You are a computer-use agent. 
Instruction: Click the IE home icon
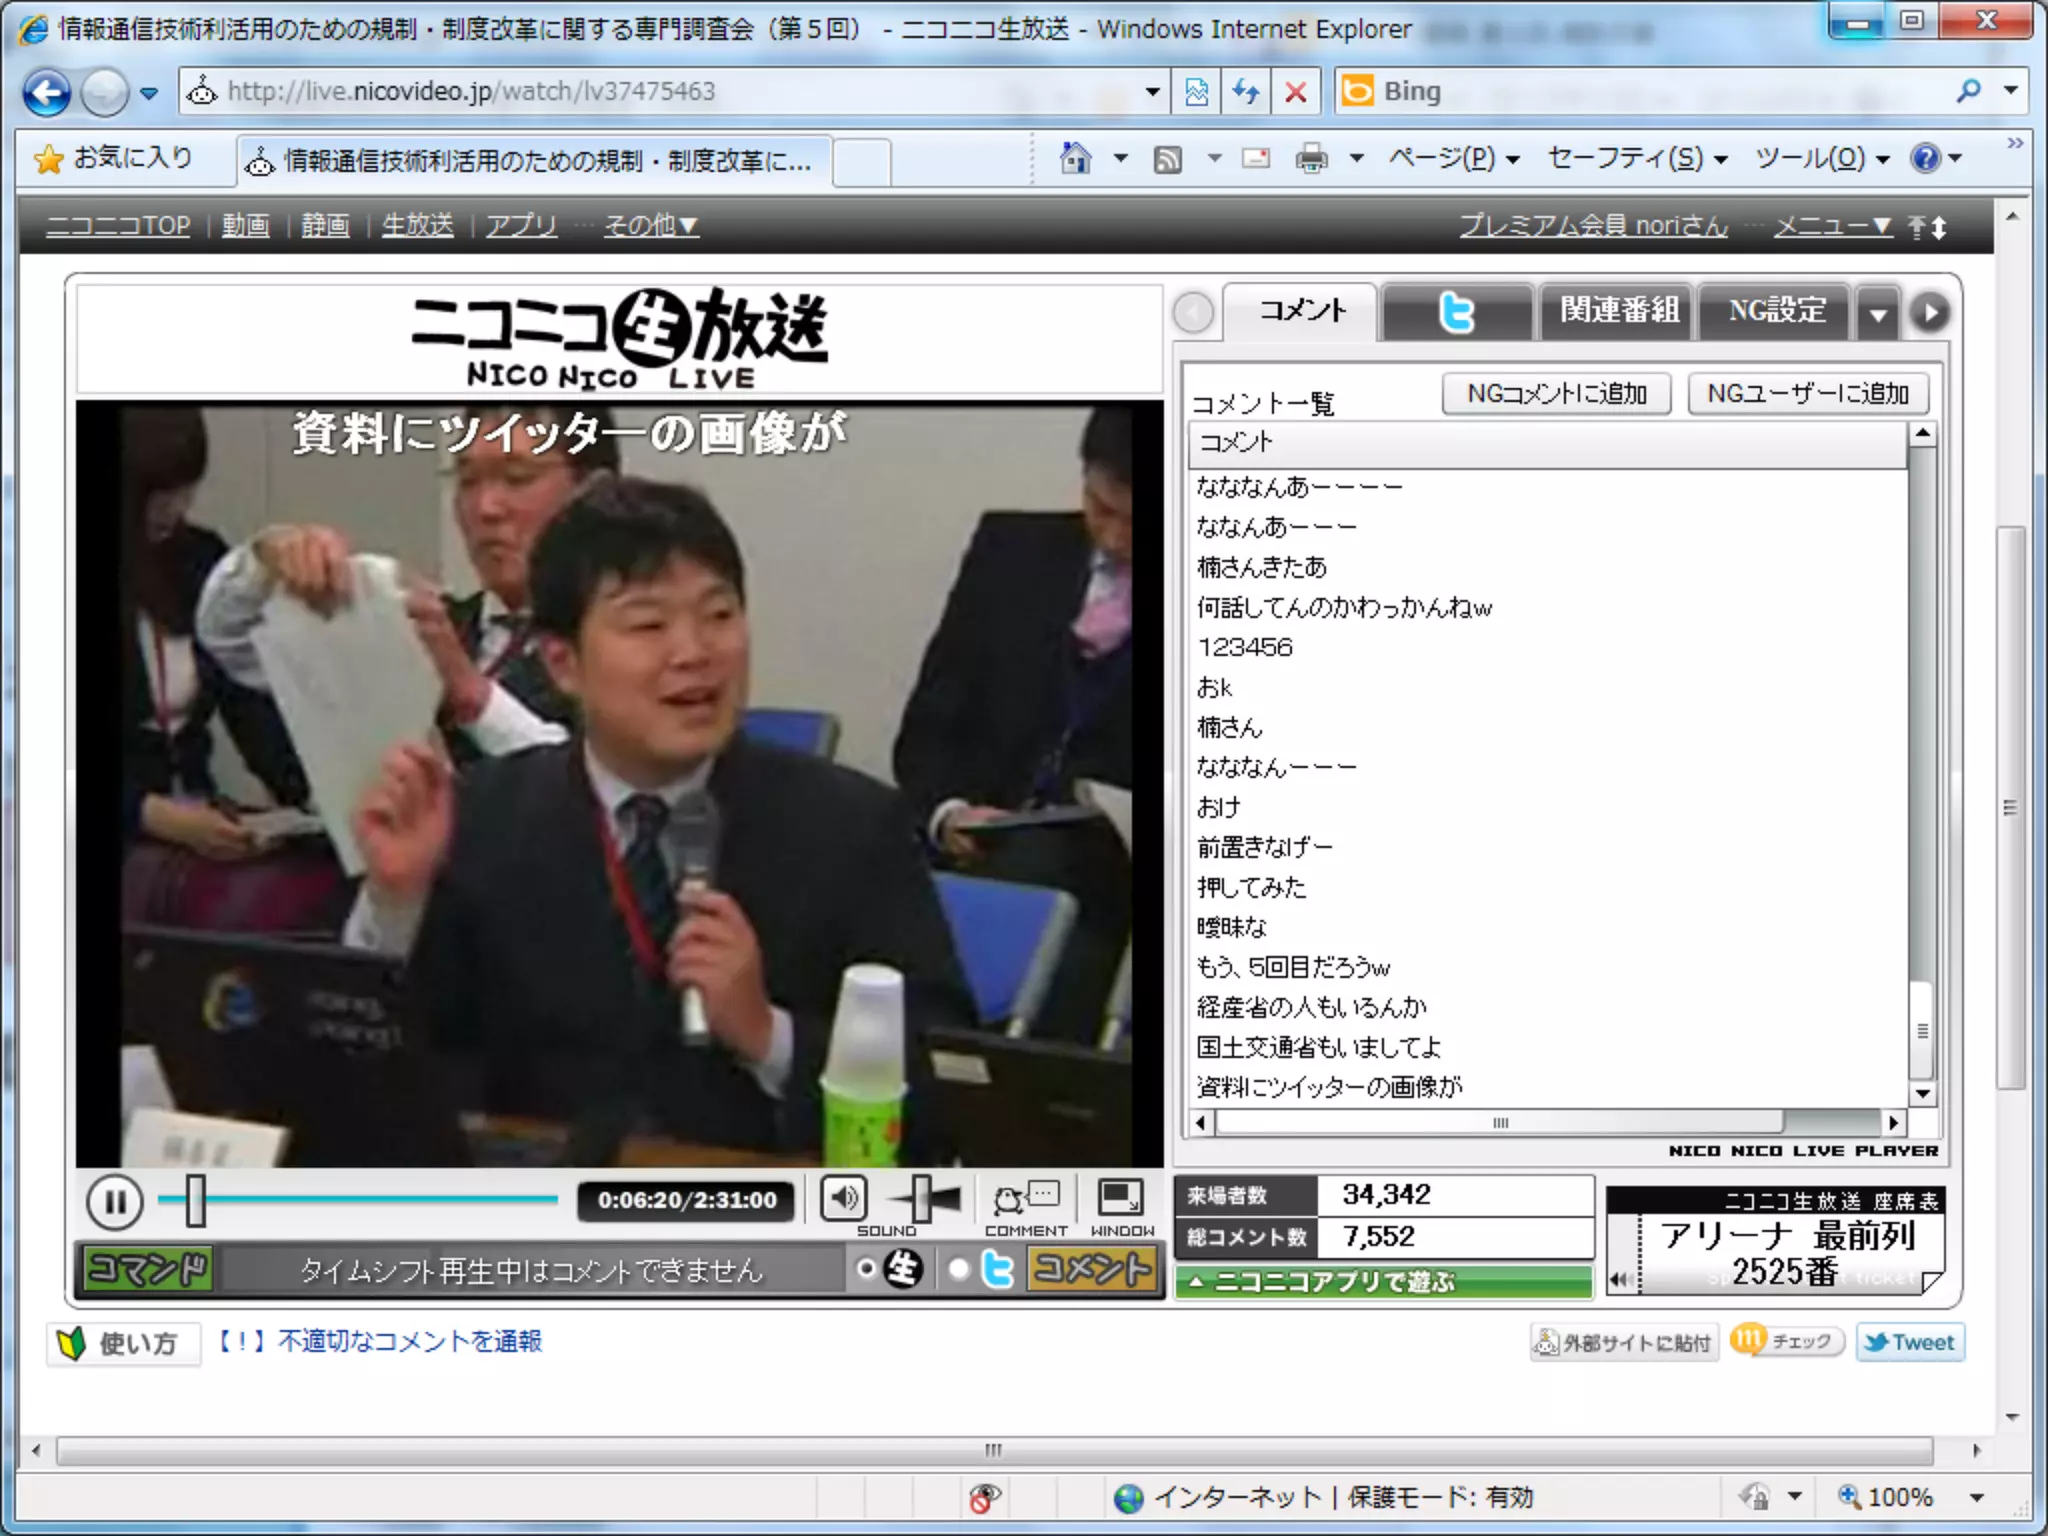point(1075,158)
